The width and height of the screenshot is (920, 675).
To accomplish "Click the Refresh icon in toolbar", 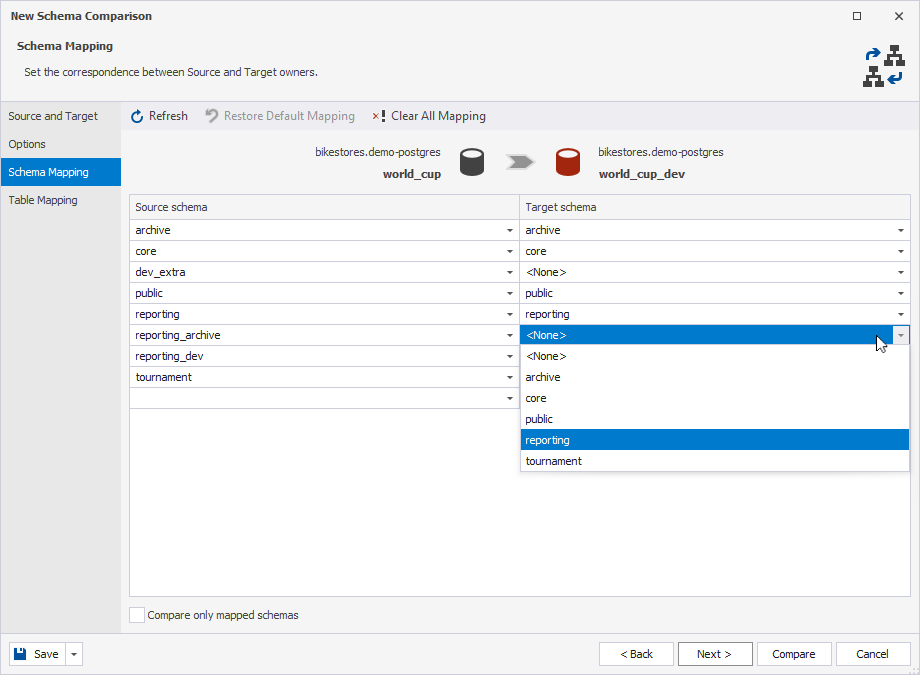I will (x=137, y=116).
